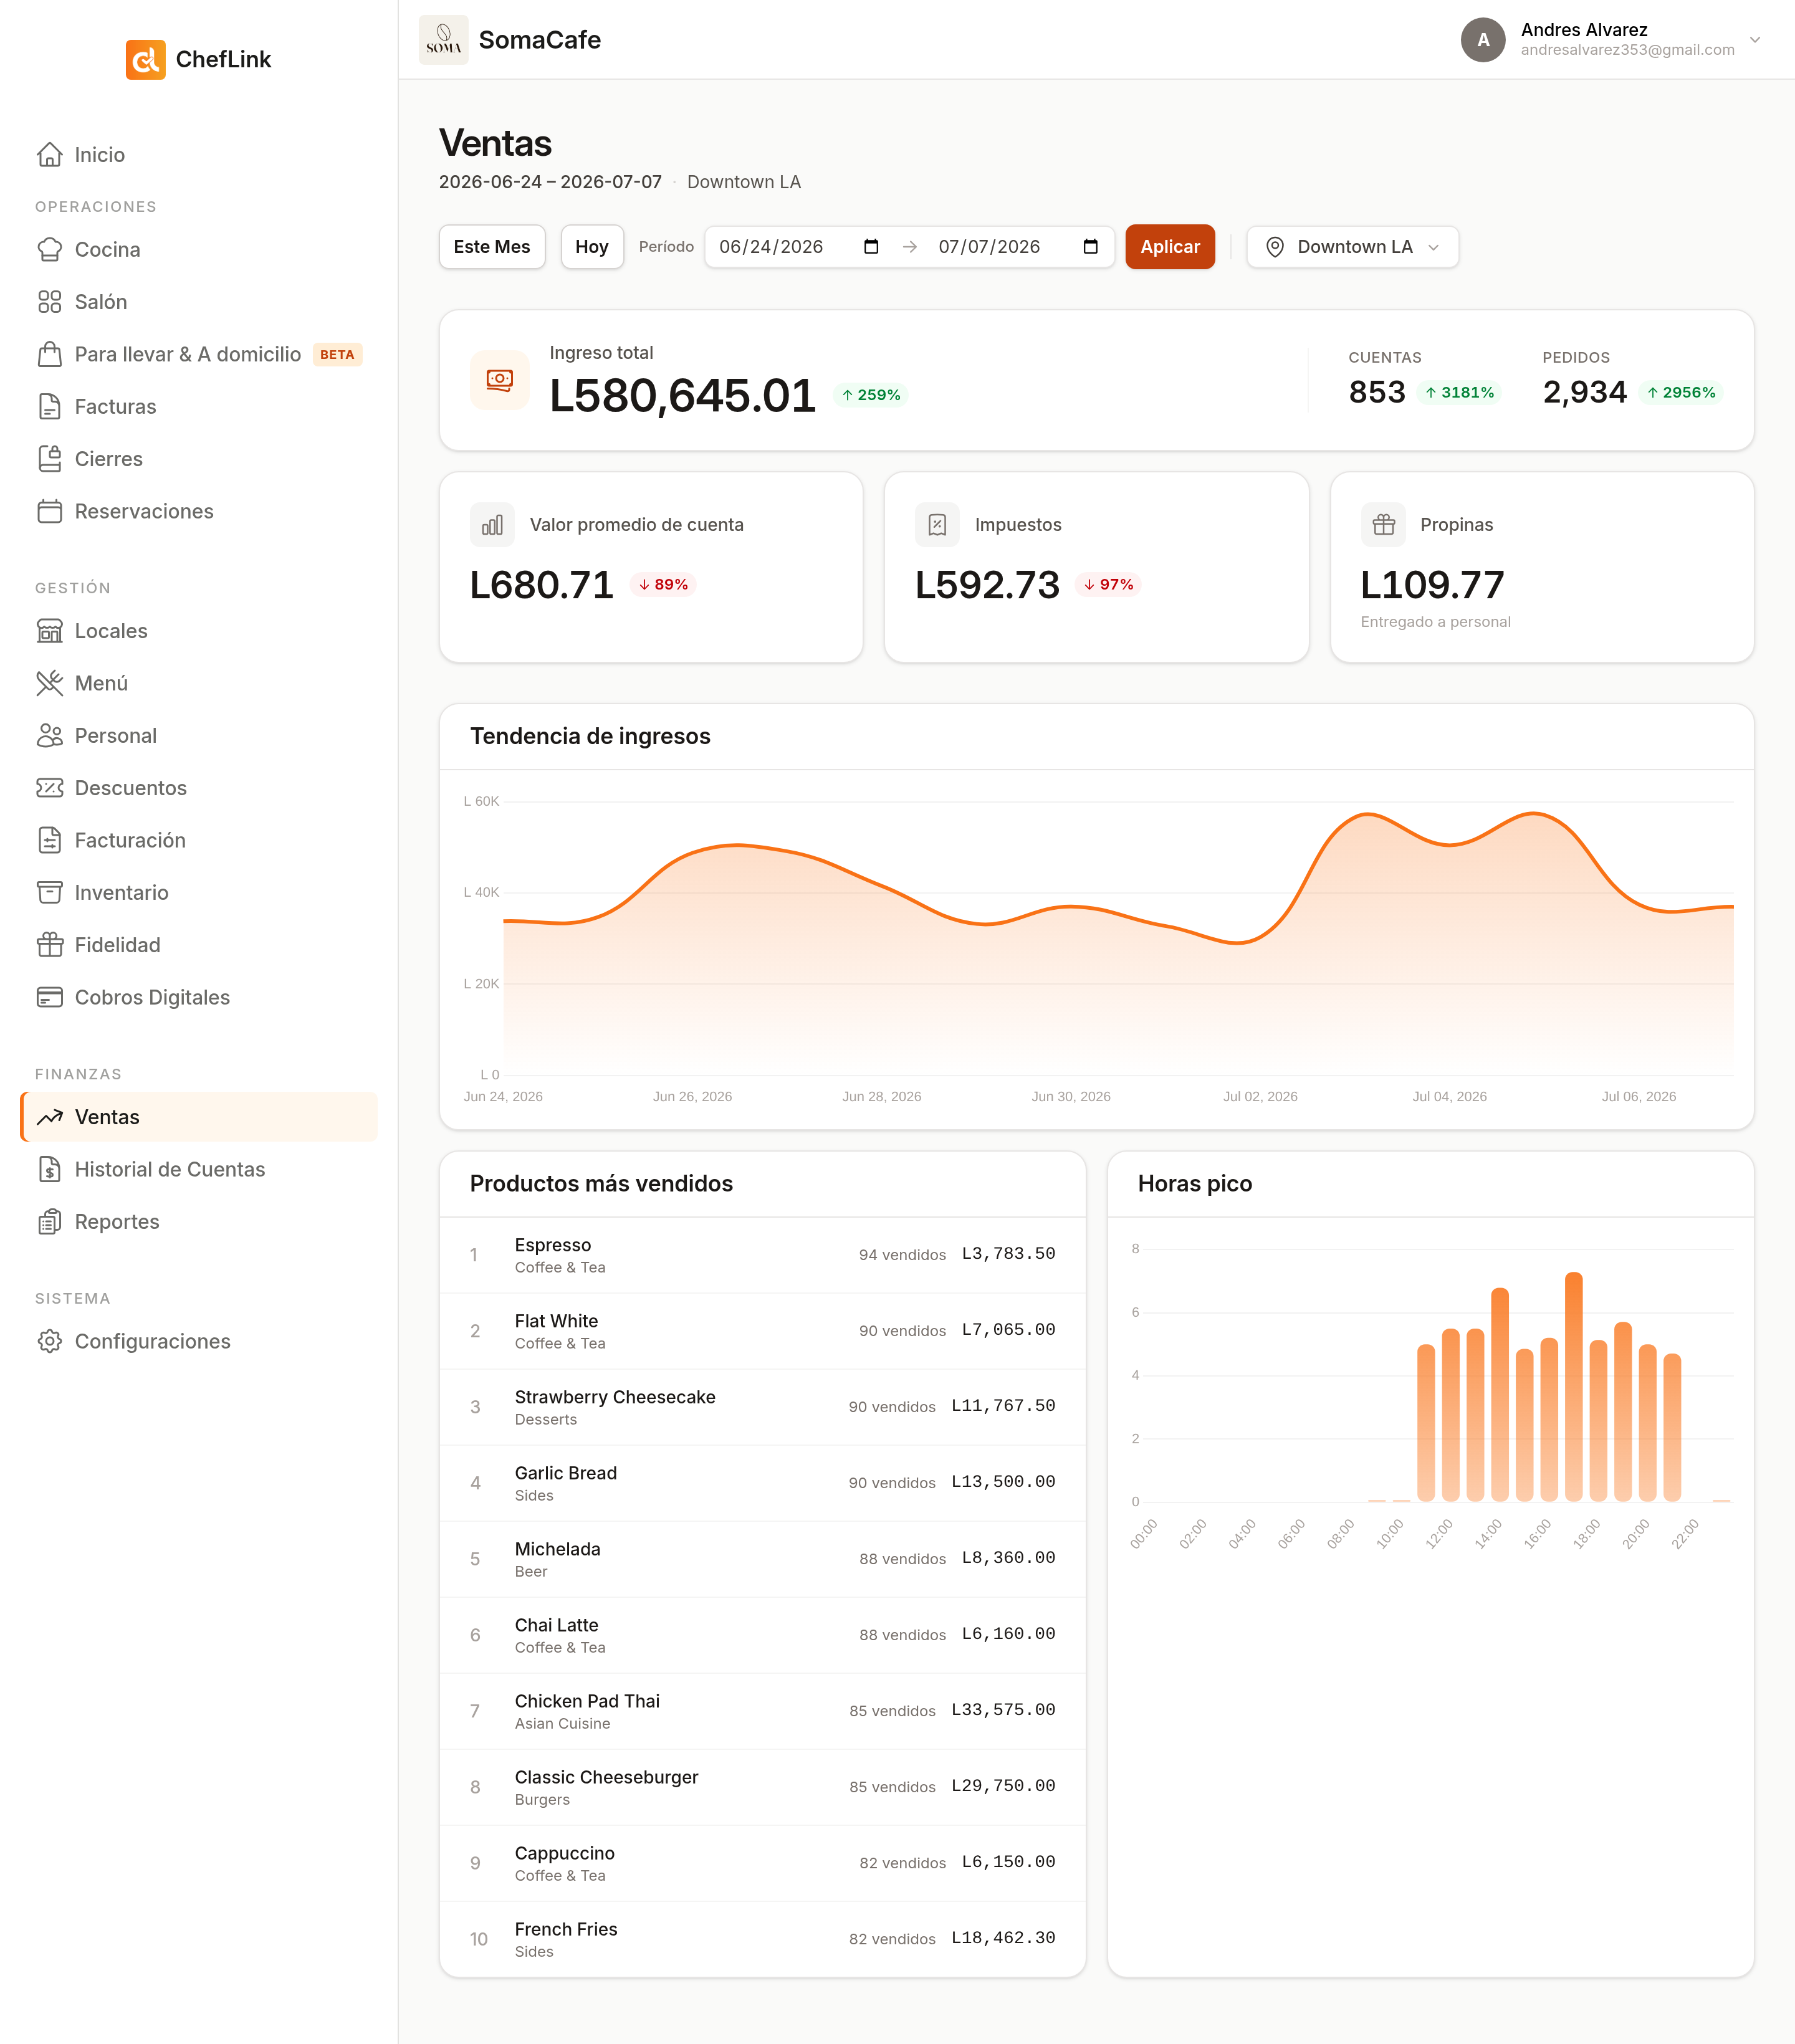Click end date field 07/07/2026
The height and width of the screenshot is (2044, 1795).
pos(1018,247)
